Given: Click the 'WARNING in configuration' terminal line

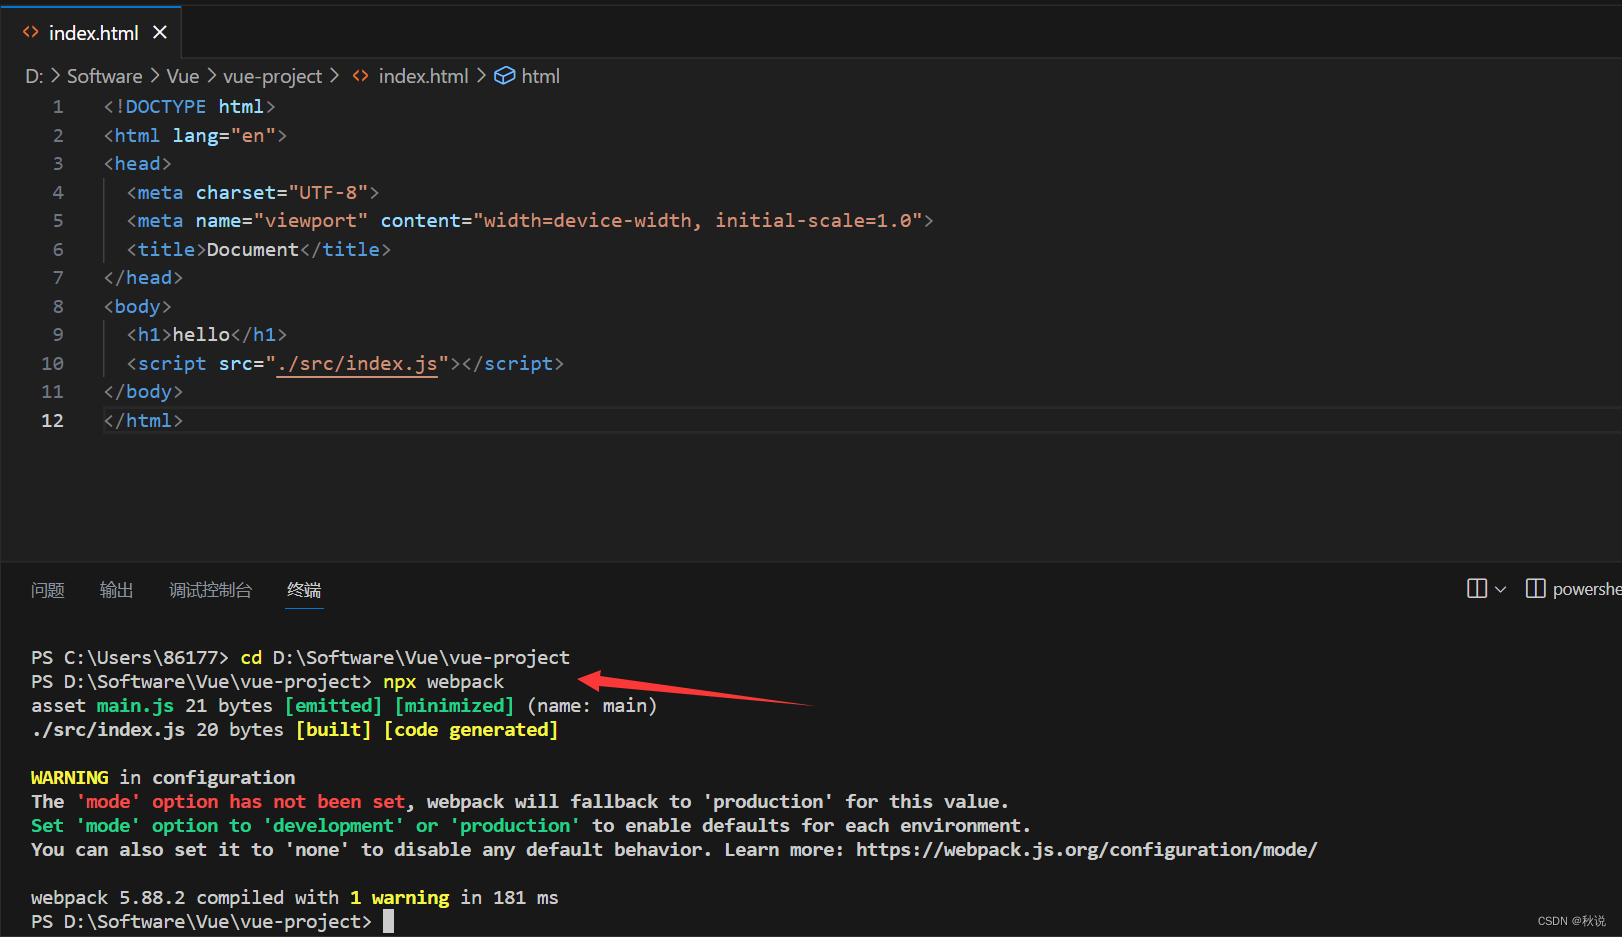Looking at the screenshot, I should (x=163, y=778).
